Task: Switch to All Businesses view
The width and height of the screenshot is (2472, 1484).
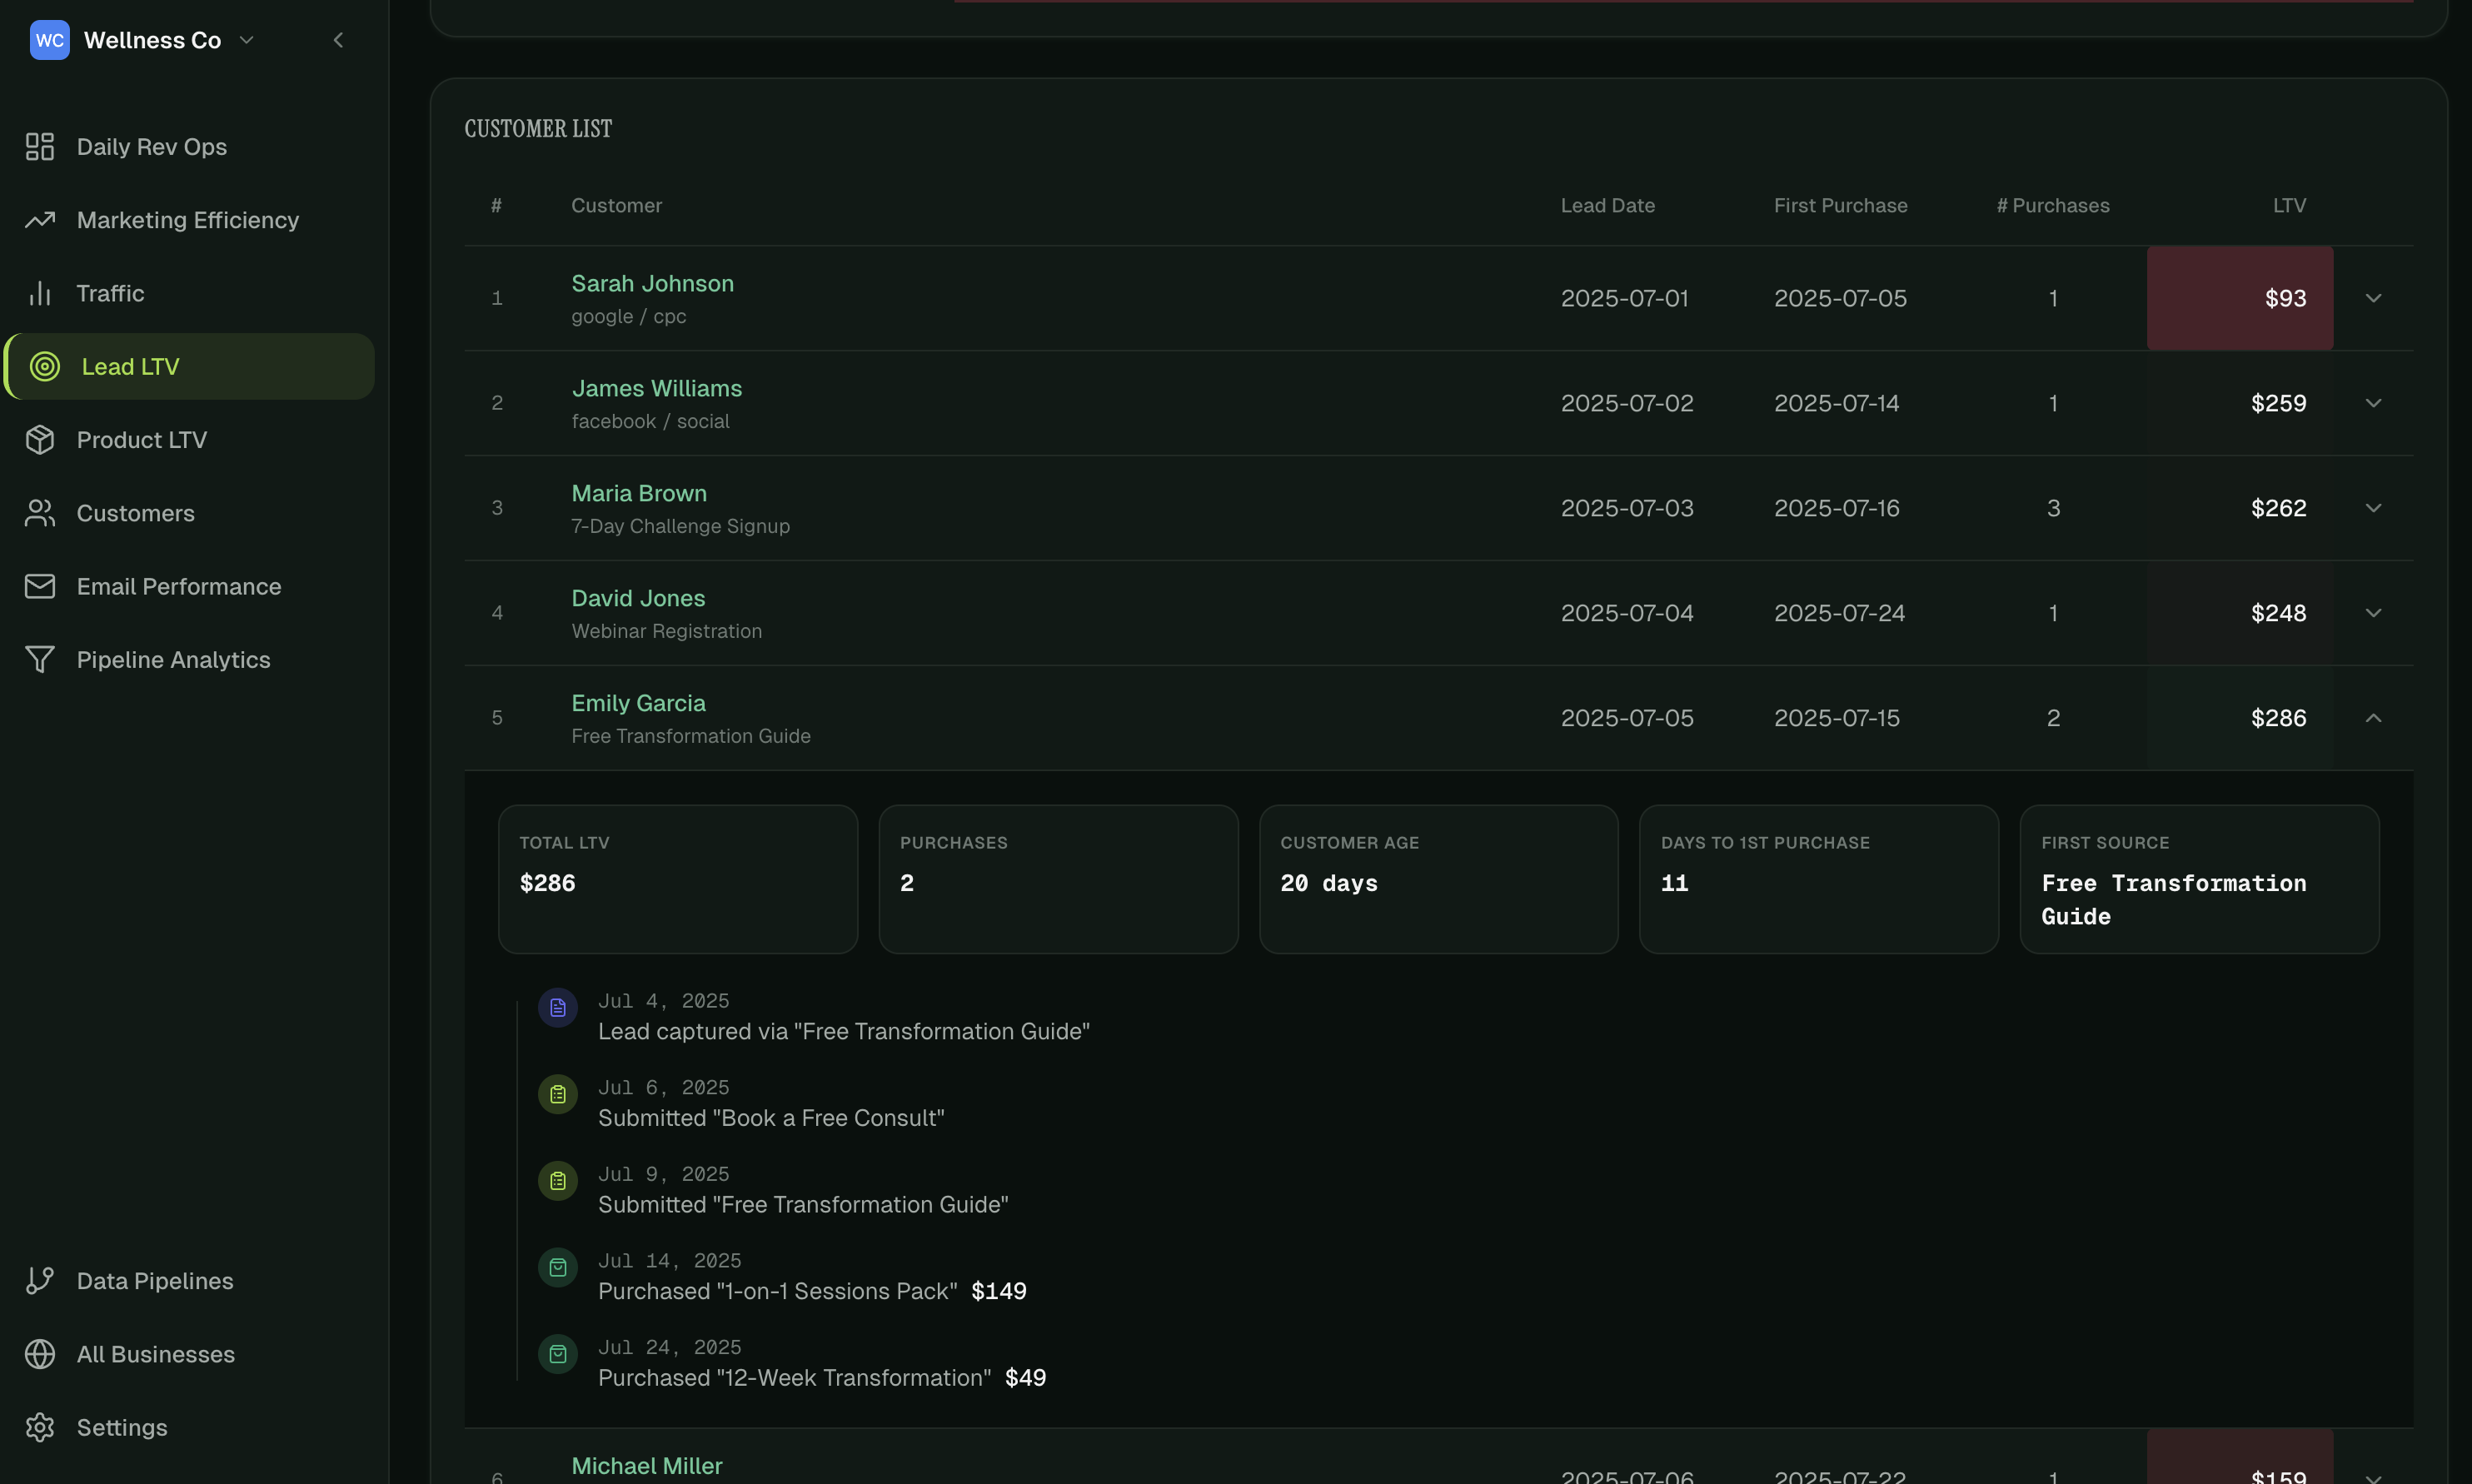Action: (x=189, y=1354)
